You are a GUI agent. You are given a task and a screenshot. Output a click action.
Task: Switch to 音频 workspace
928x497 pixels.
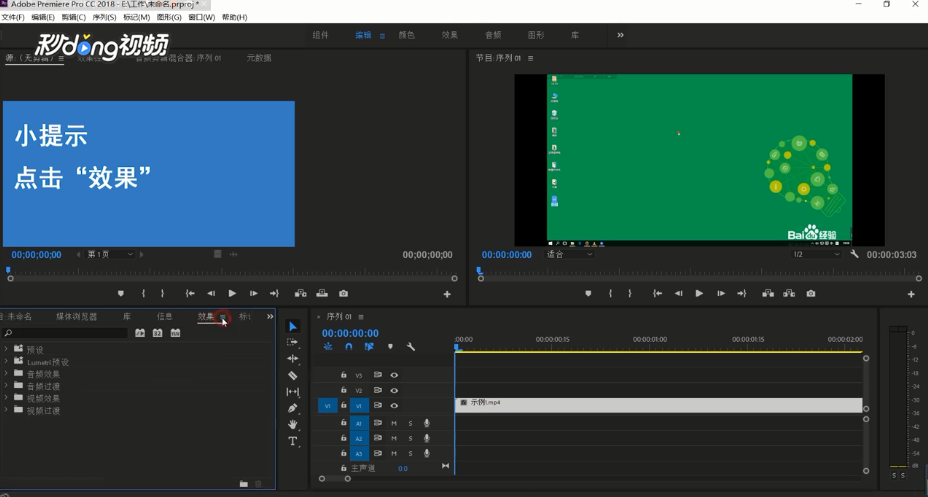(x=493, y=35)
